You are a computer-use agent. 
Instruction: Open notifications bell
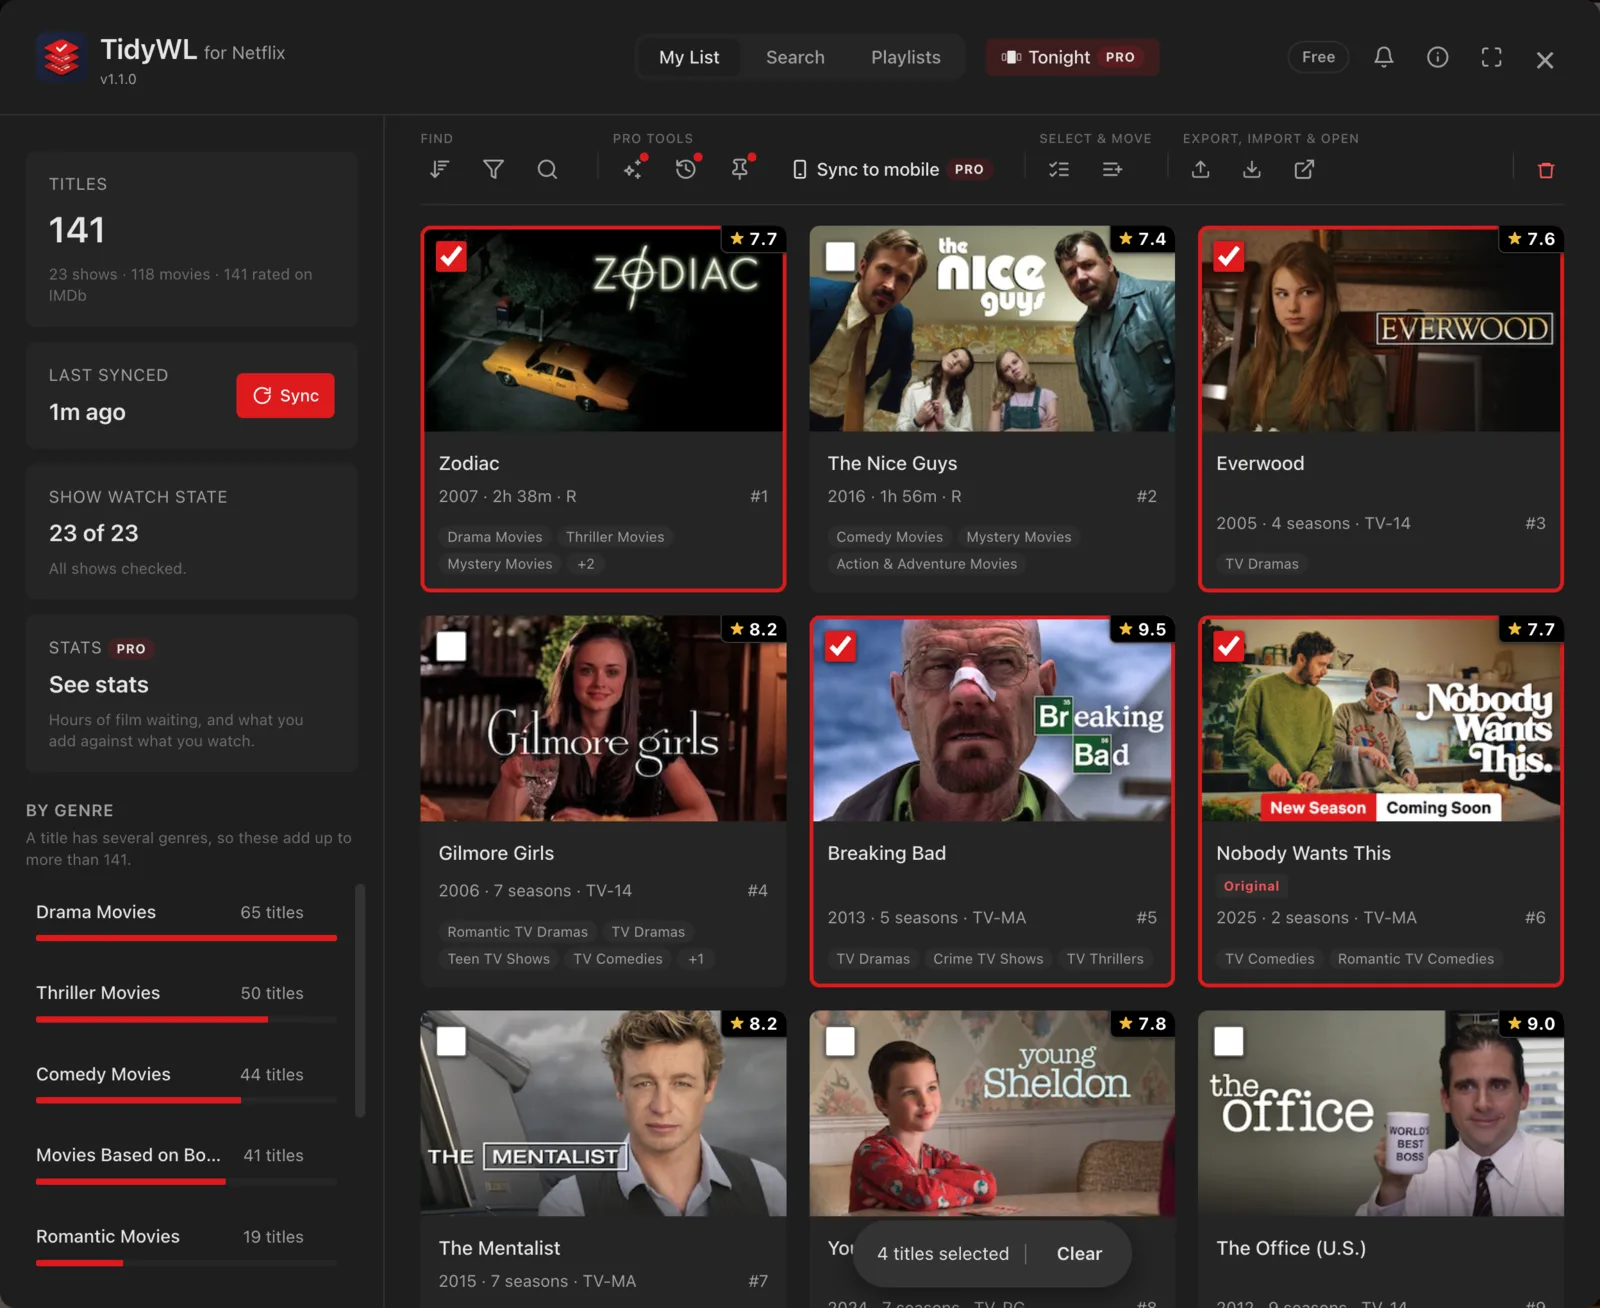click(1384, 58)
